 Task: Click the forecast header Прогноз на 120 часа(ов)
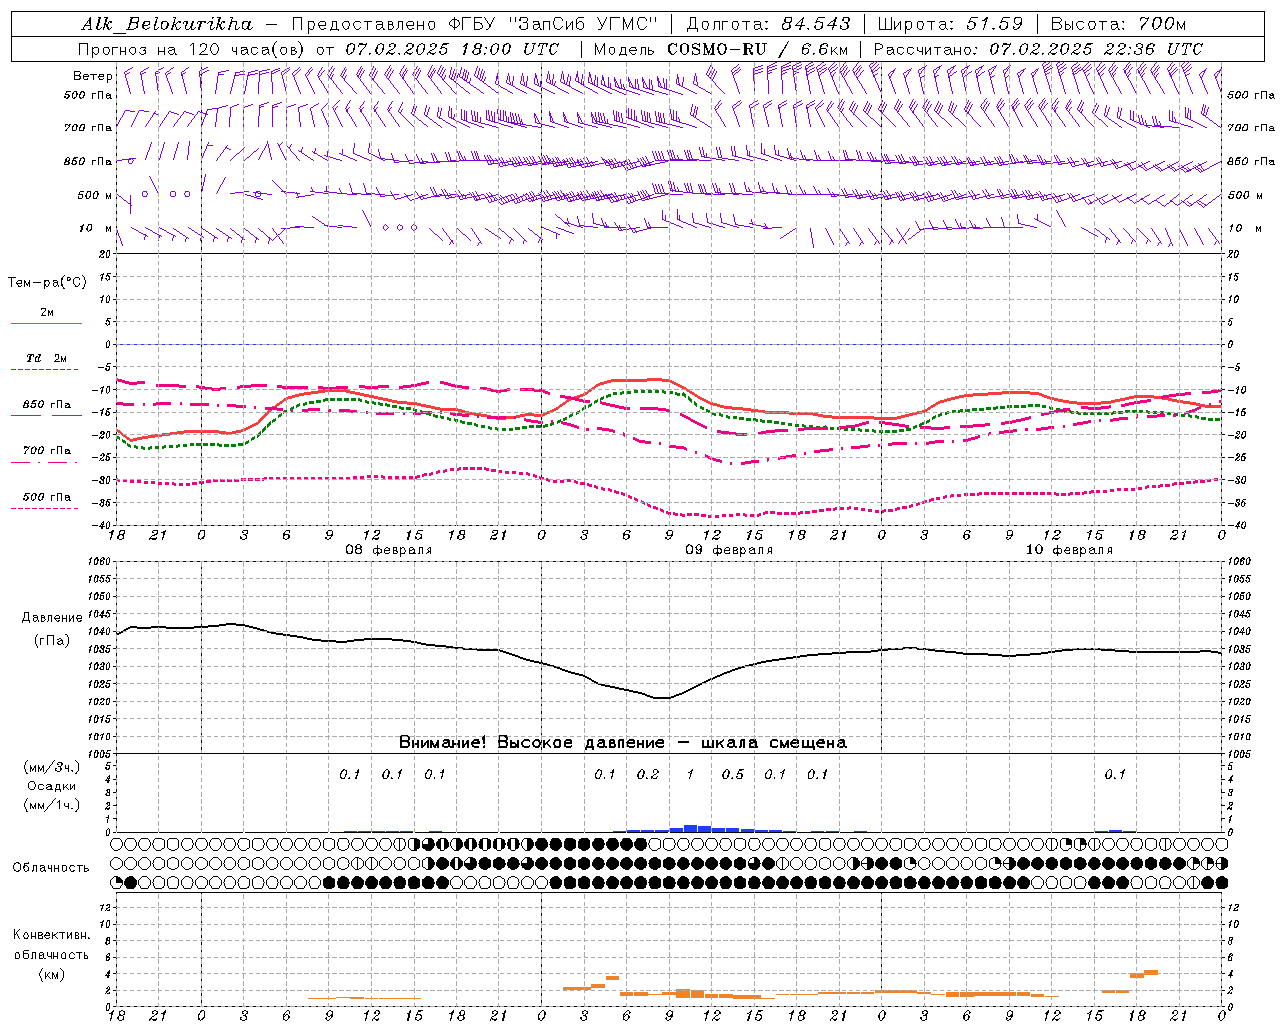192,49
